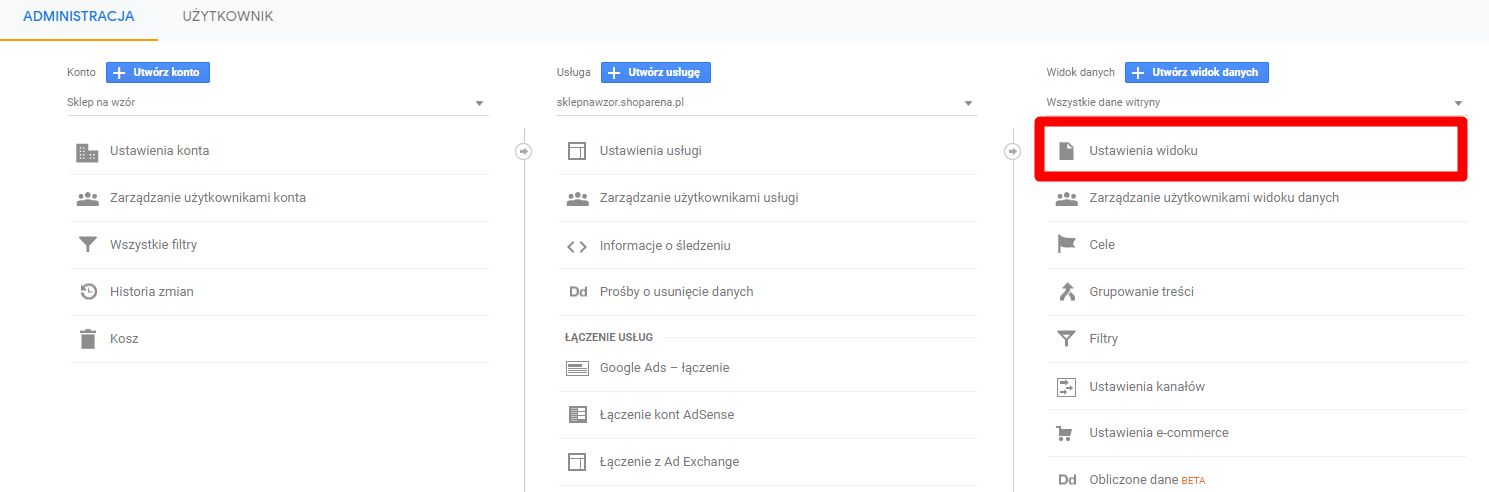Click the icon beside Google Ads – łączenie
The image size is (1489, 492).
[x=577, y=368]
